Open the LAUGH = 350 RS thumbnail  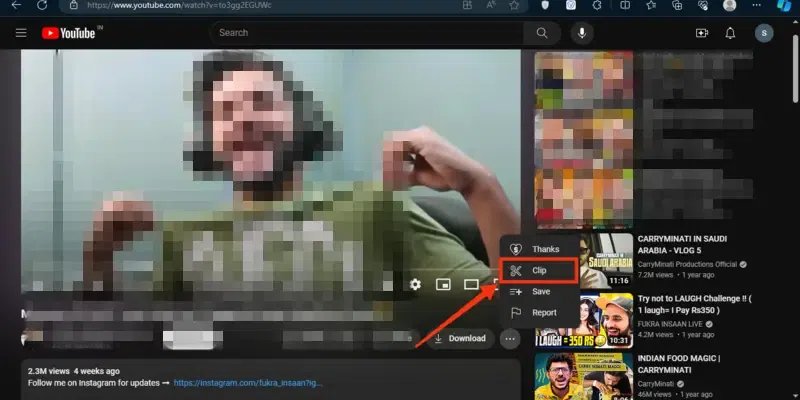(584, 320)
